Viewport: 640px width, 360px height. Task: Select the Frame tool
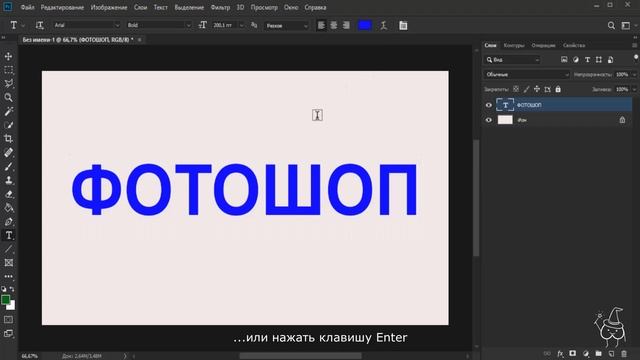[8, 263]
